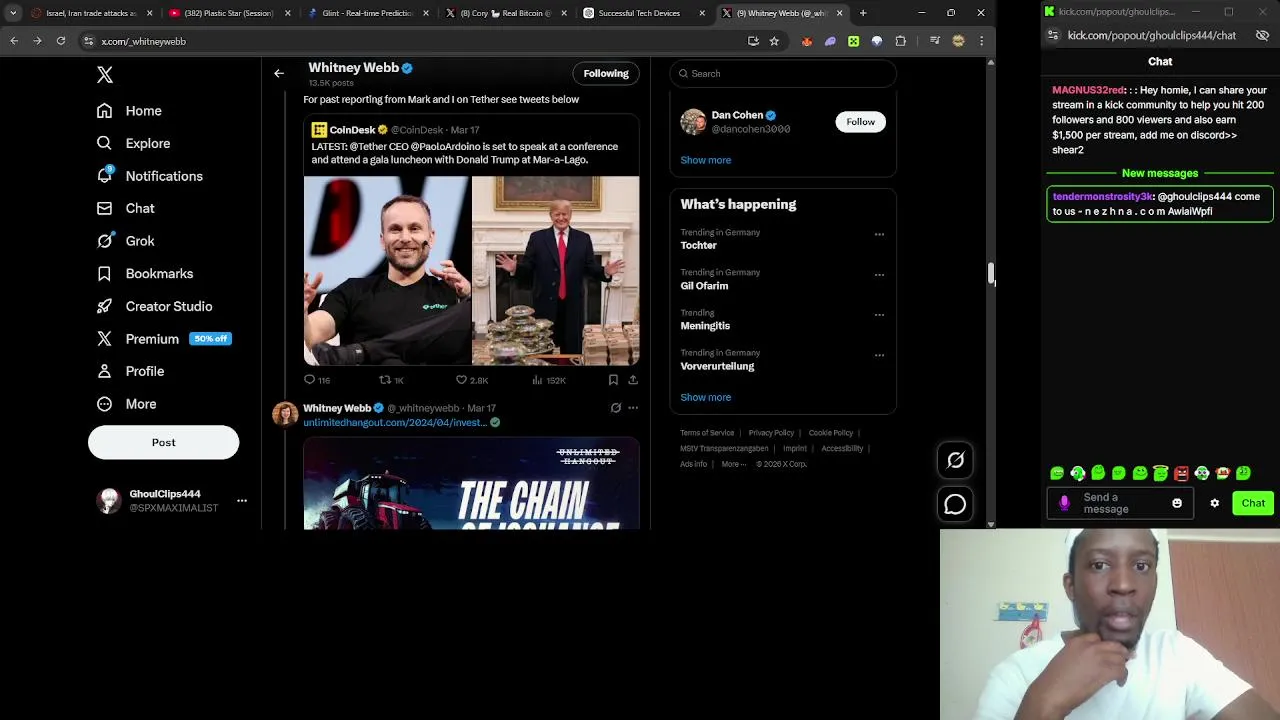This screenshot has width=1280, height=720.
Task: Open the Cookie Policy link
Action: pyautogui.click(x=830, y=433)
